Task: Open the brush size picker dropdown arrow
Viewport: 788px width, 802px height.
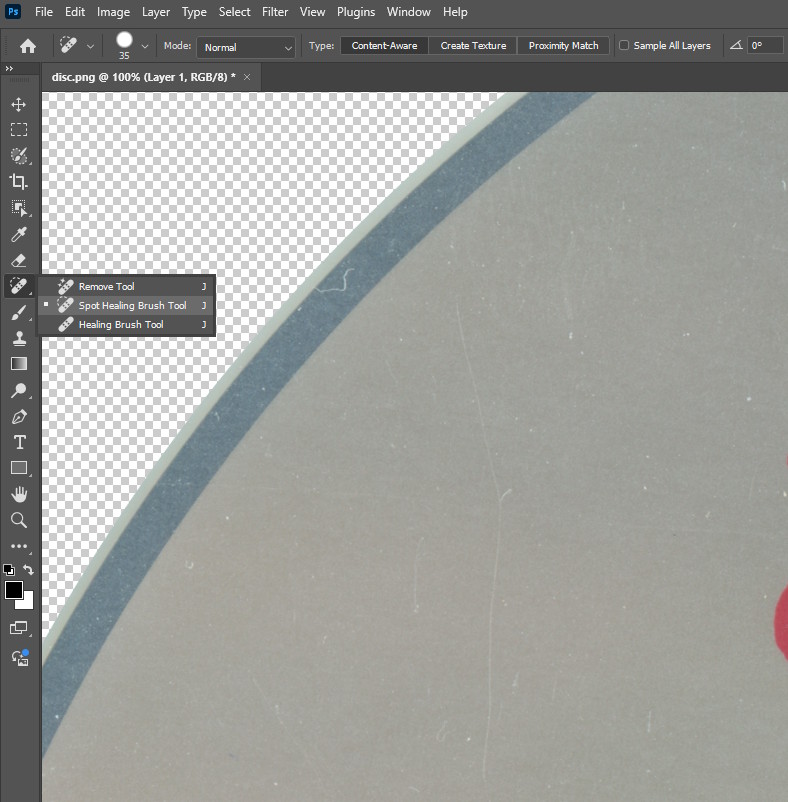Action: pos(145,47)
